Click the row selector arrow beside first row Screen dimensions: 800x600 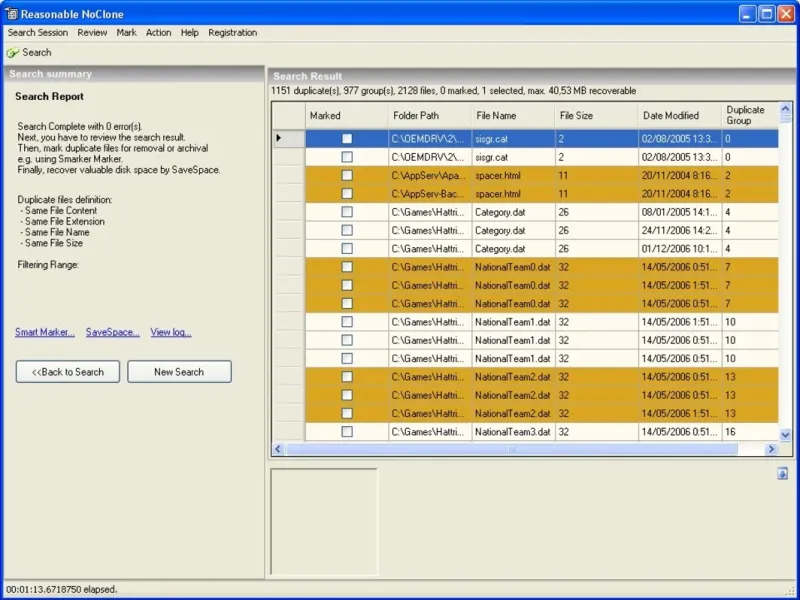(x=279, y=138)
